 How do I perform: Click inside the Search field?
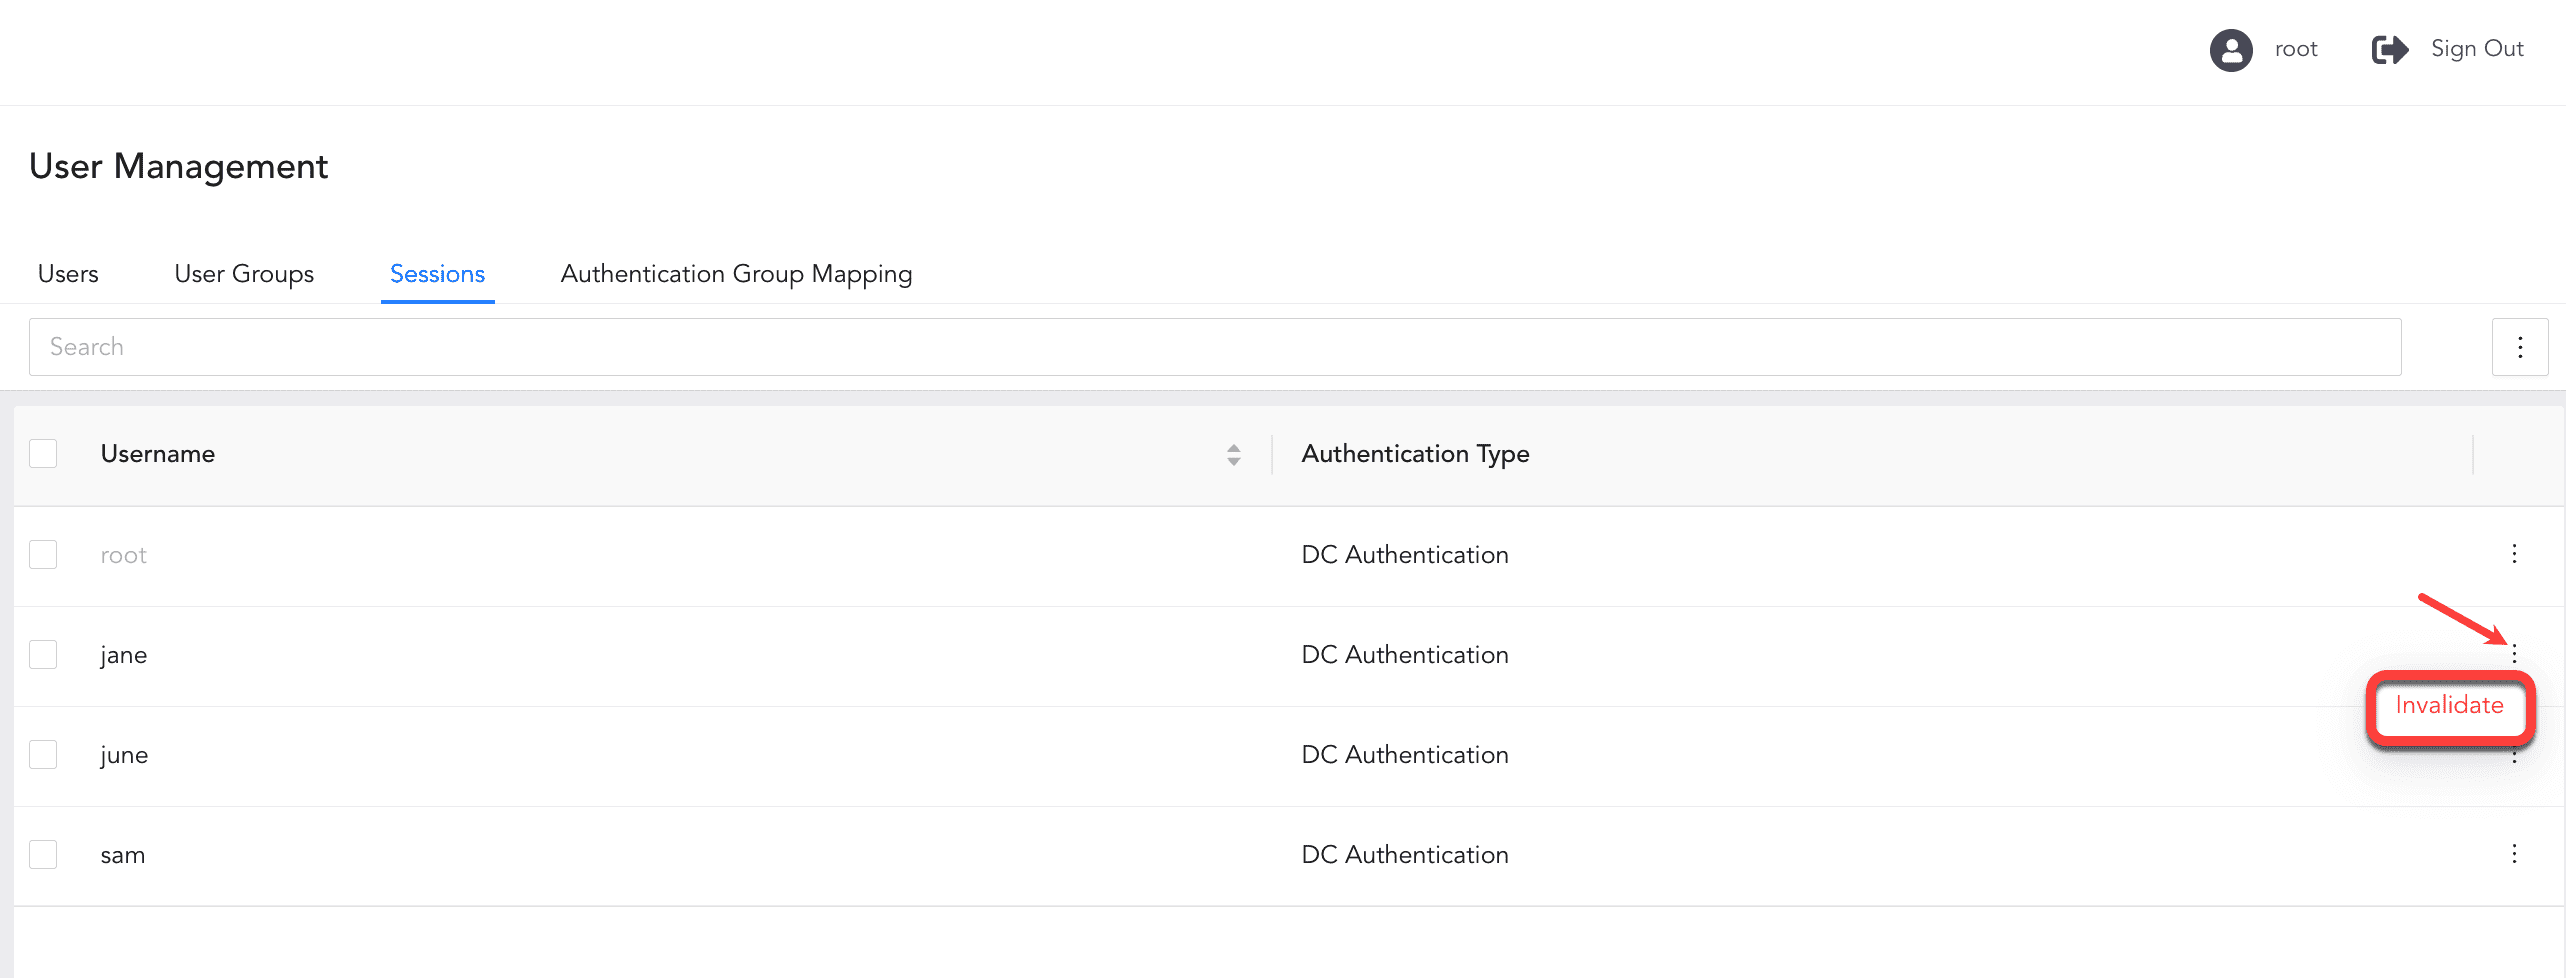point(700,346)
